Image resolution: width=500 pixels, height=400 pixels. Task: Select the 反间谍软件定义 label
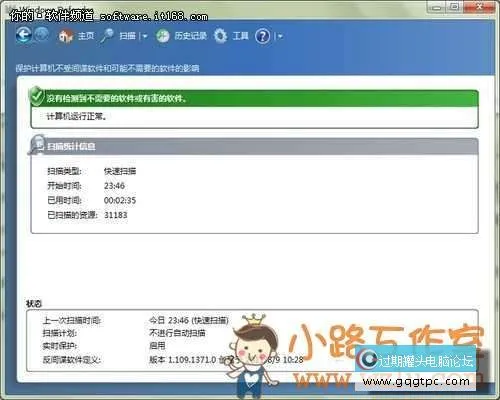[x=72, y=360]
